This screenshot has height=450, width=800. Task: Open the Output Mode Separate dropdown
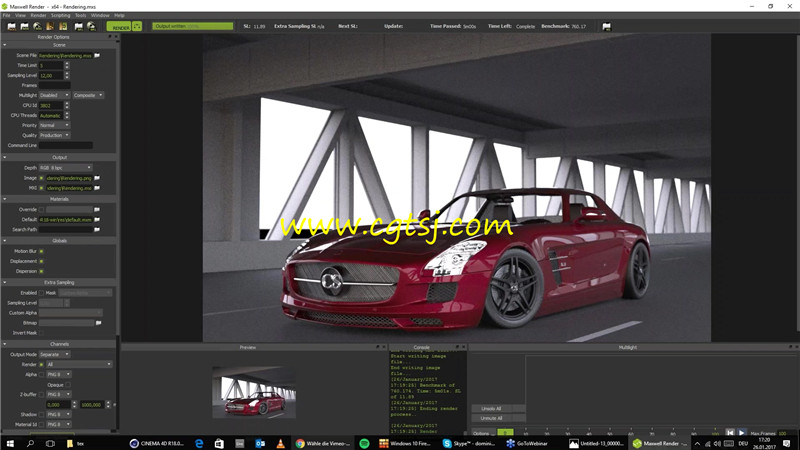coord(54,354)
